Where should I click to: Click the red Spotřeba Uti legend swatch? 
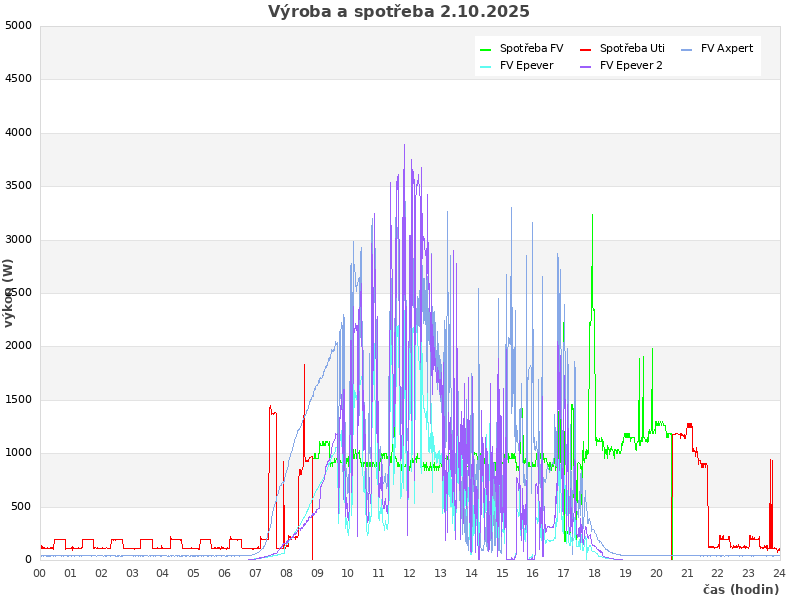586,49
